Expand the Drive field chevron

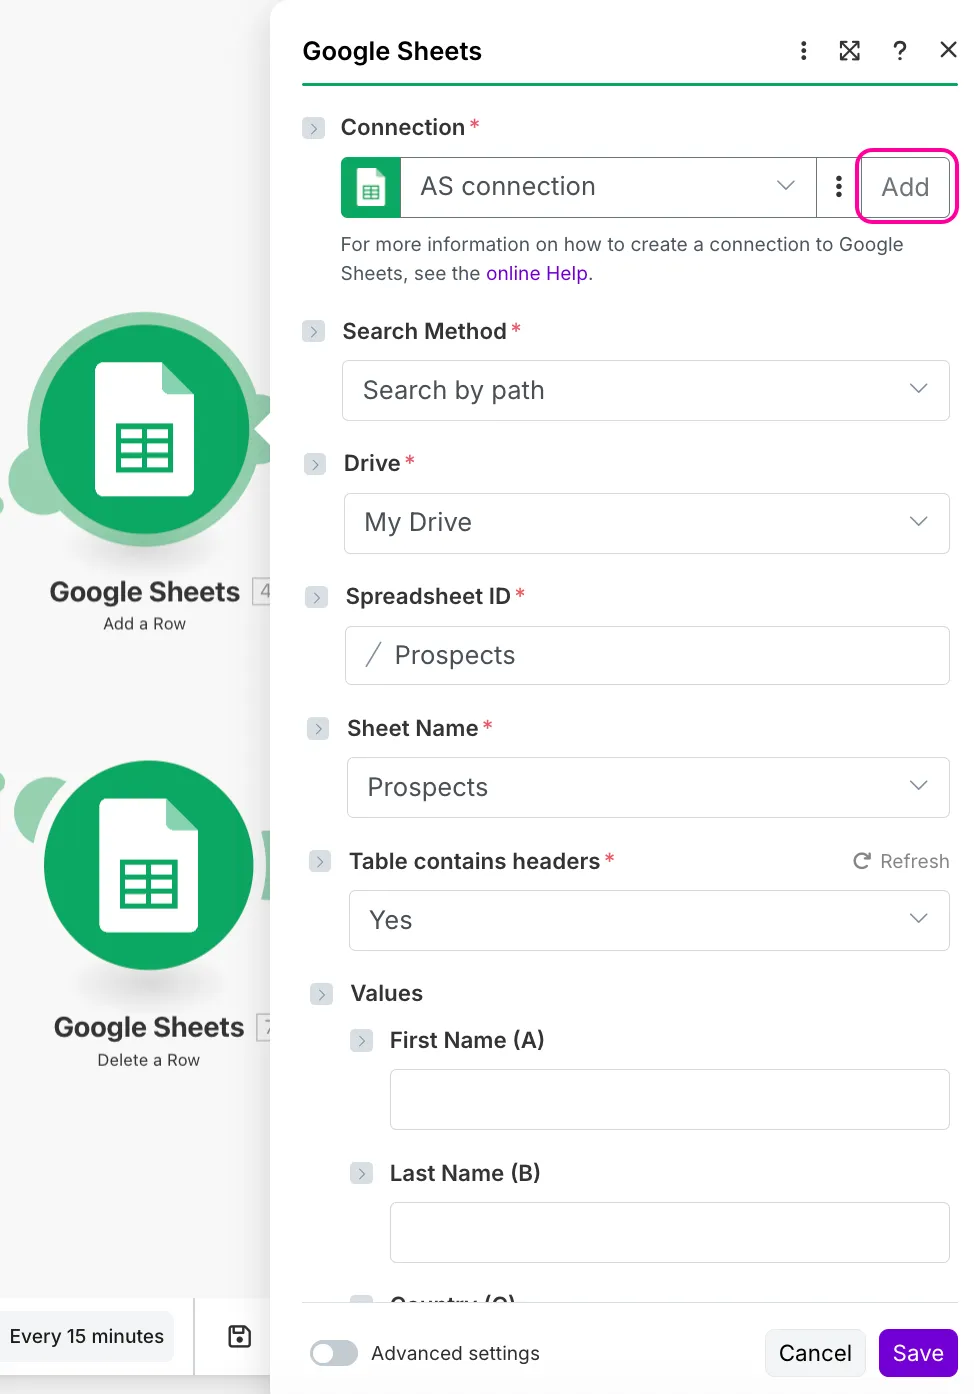click(315, 464)
